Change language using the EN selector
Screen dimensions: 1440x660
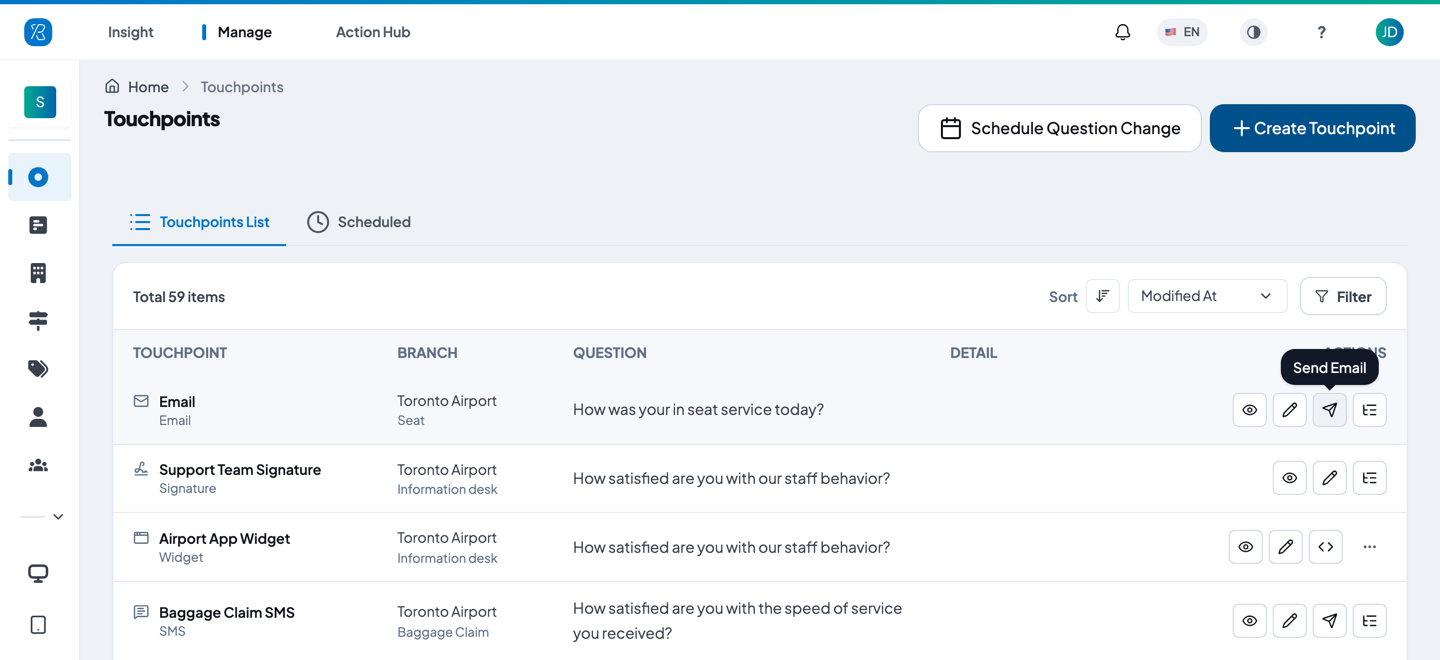point(1182,32)
